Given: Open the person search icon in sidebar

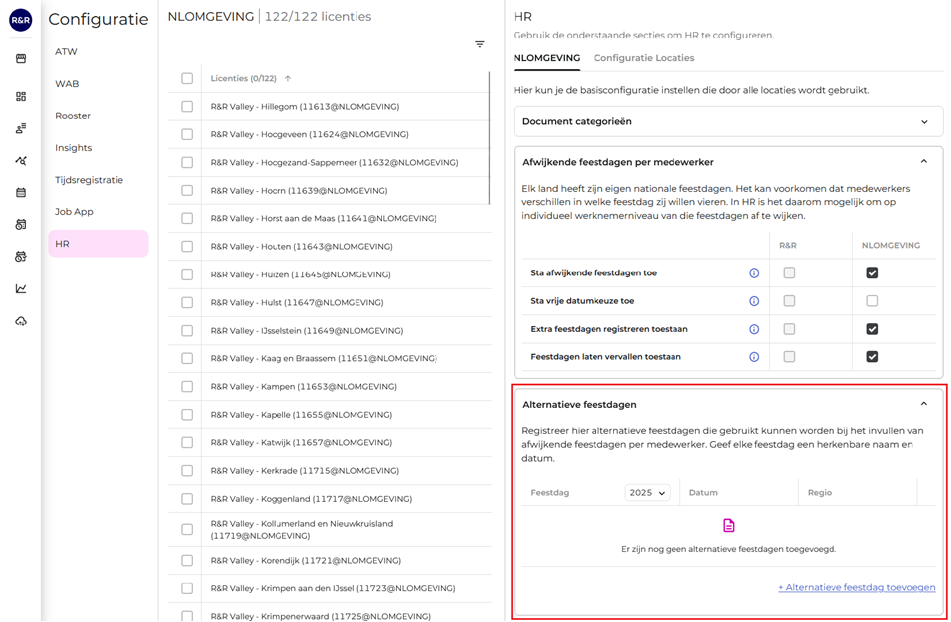Looking at the screenshot, I should coord(21,161).
